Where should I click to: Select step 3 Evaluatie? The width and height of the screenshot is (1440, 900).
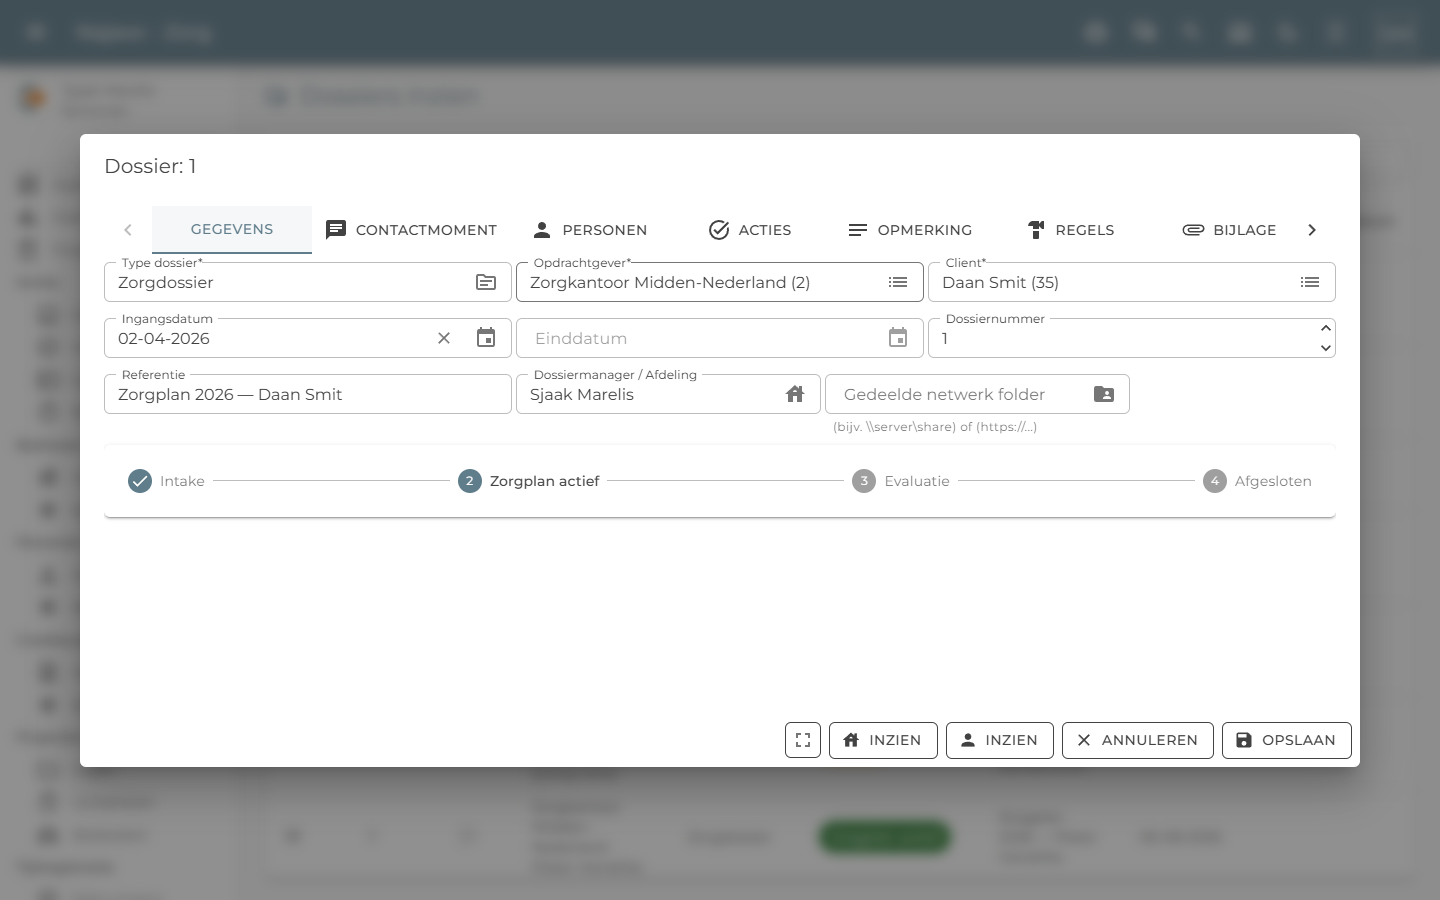click(x=901, y=481)
